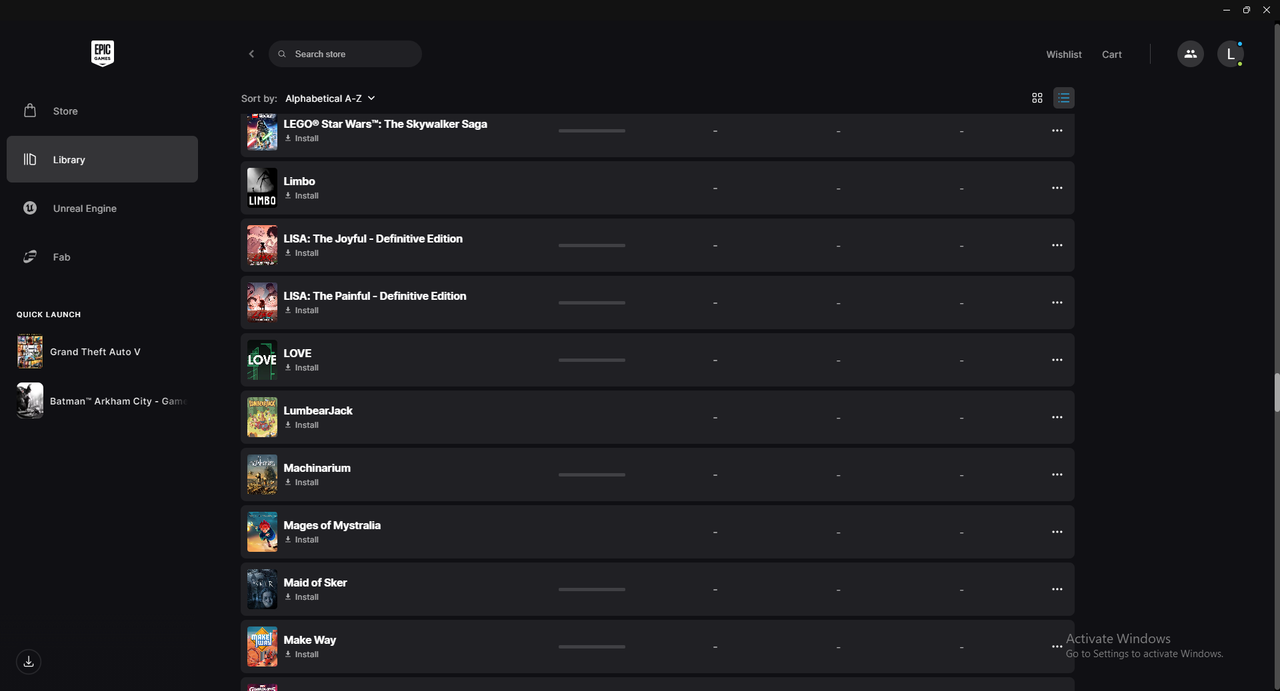Open the Downloads icon in sidebar

(29, 661)
